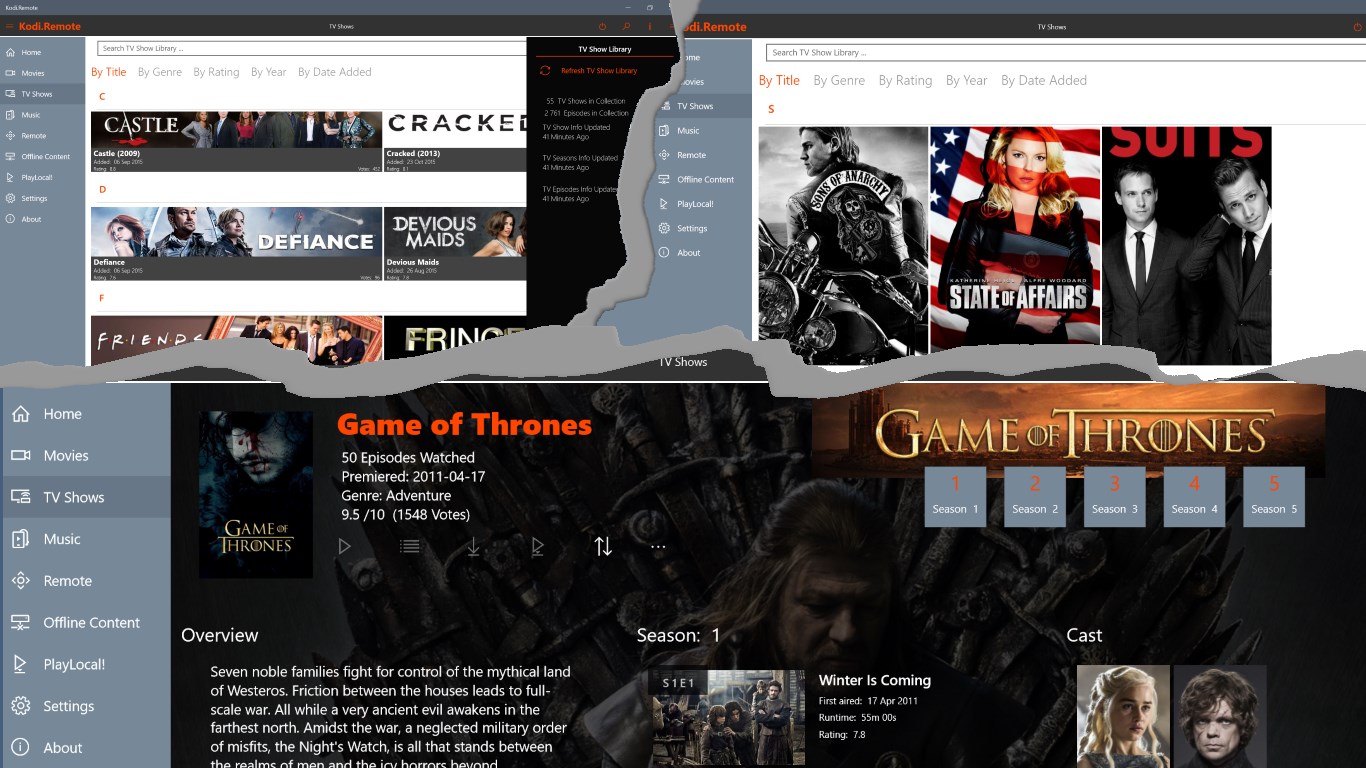Viewport: 1366px width, 768px height.
Task: Open the Defiance show banner
Action: (236, 244)
